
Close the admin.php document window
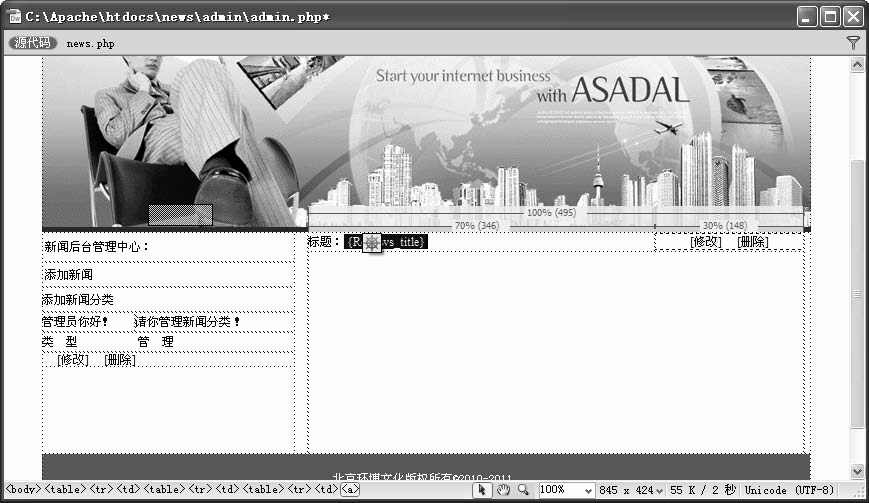pos(853,17)
